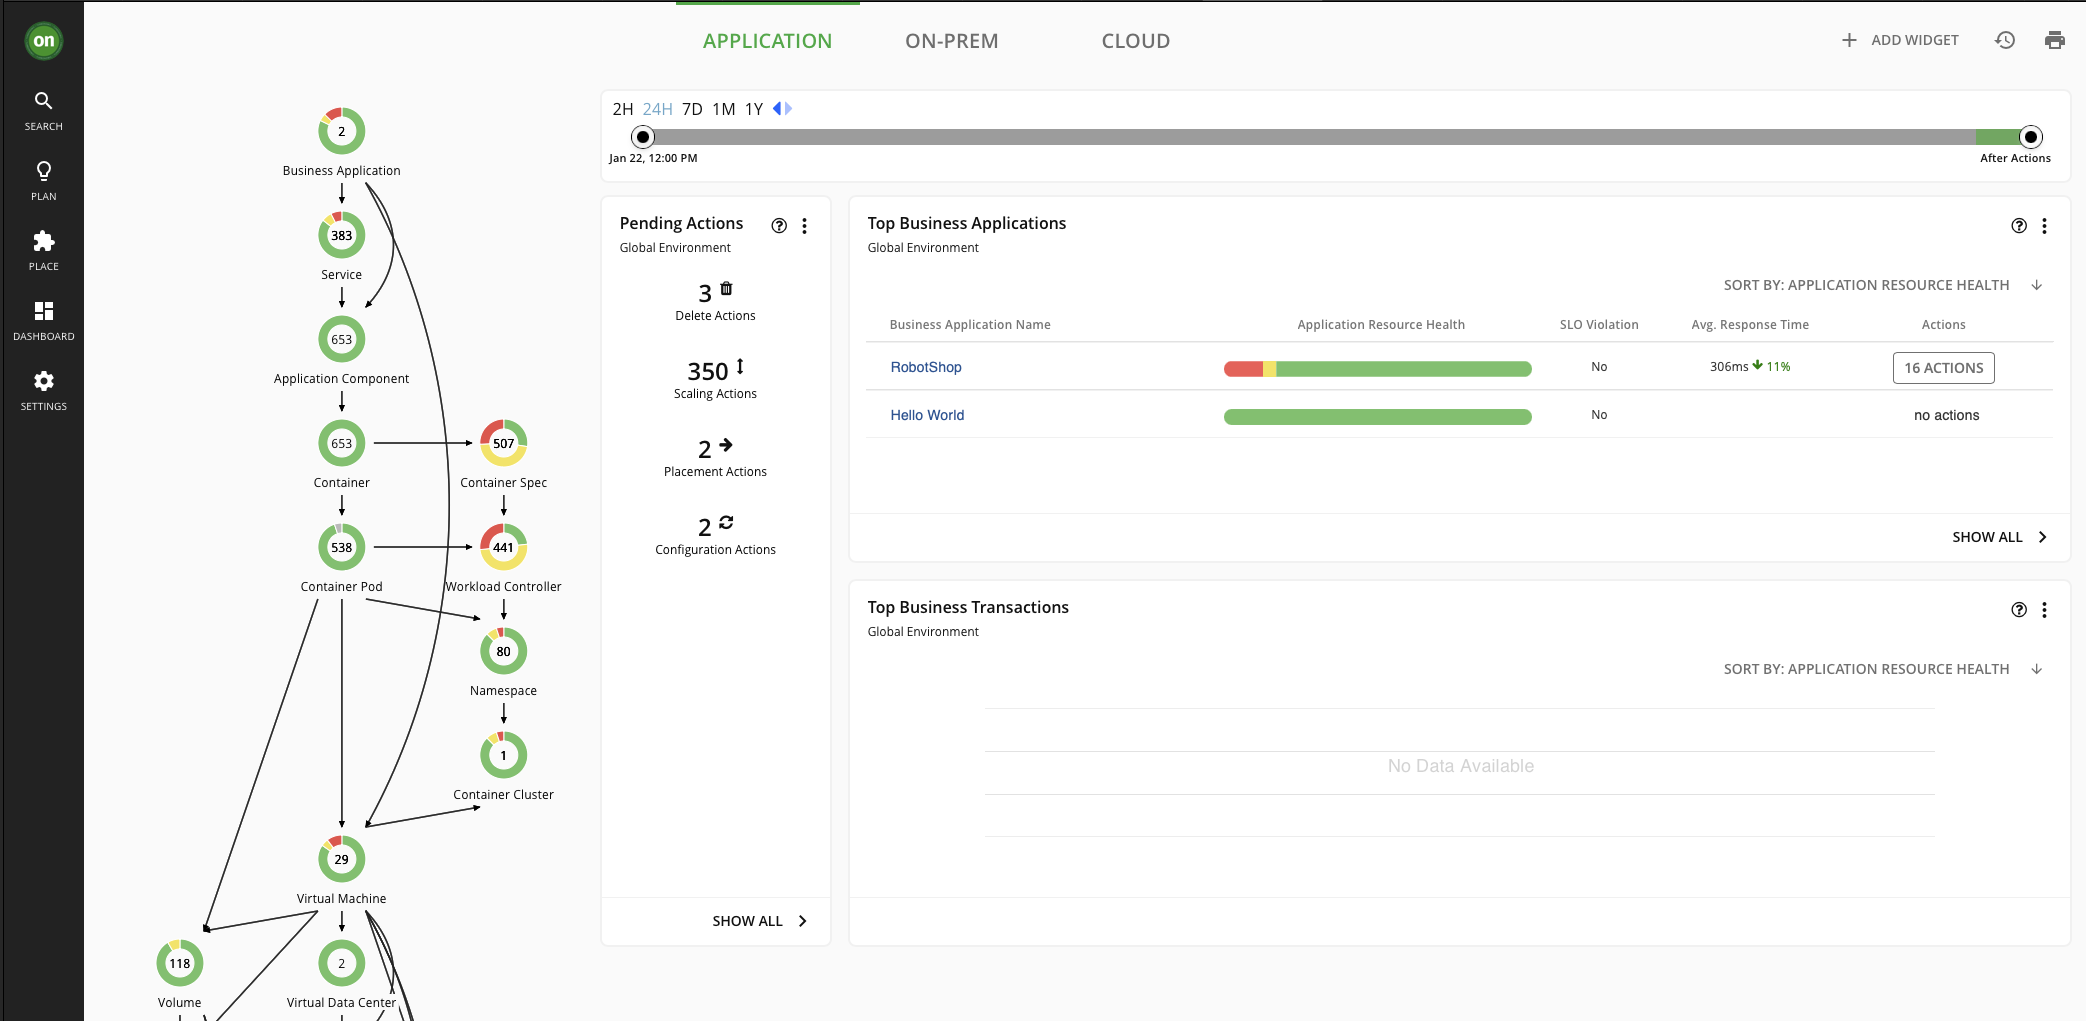Select the Namespace node showing 80
This screenshot has width=2086, height=1021.
504,651
